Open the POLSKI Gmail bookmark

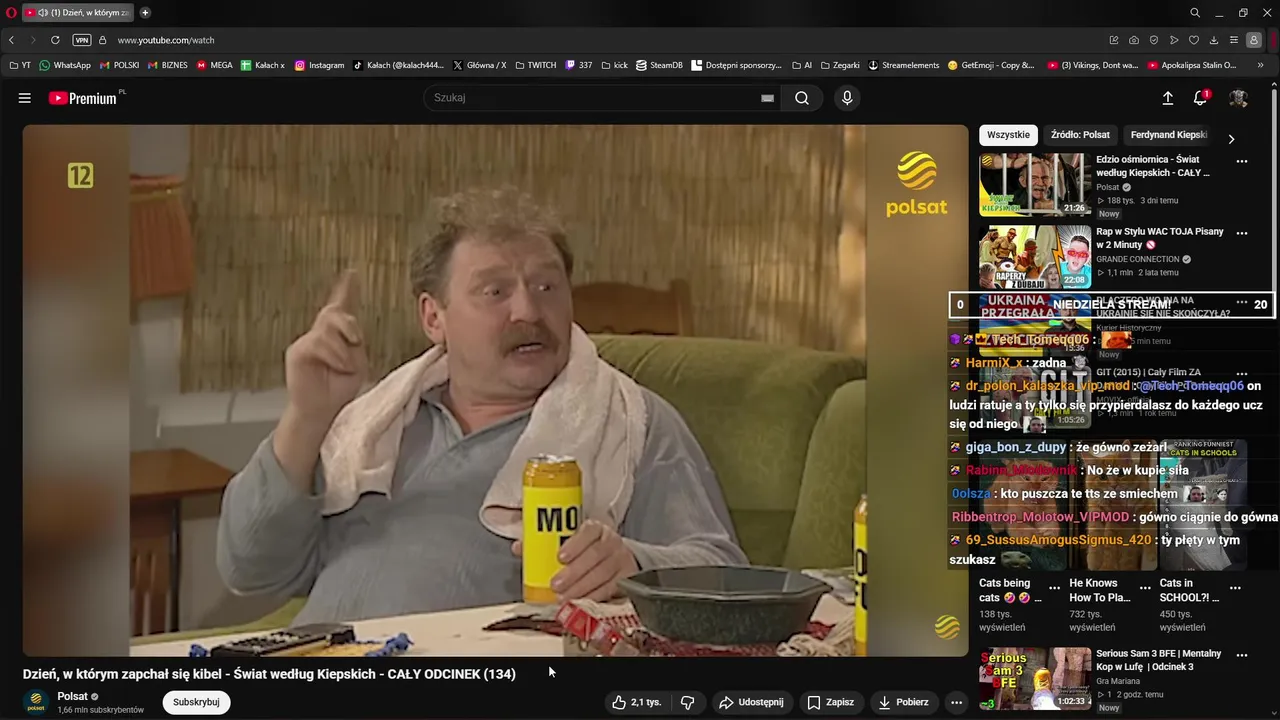click(119, 65)
